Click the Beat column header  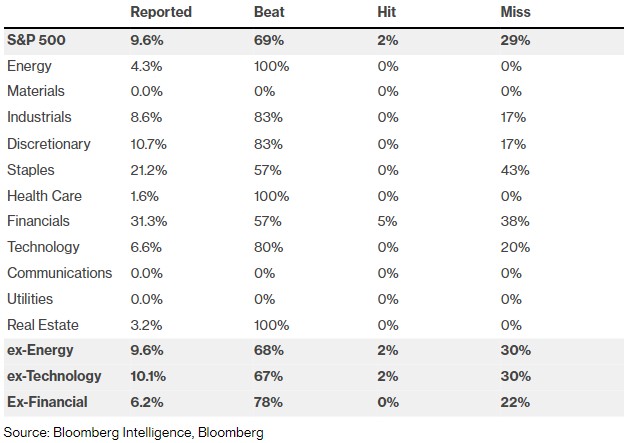270,12
